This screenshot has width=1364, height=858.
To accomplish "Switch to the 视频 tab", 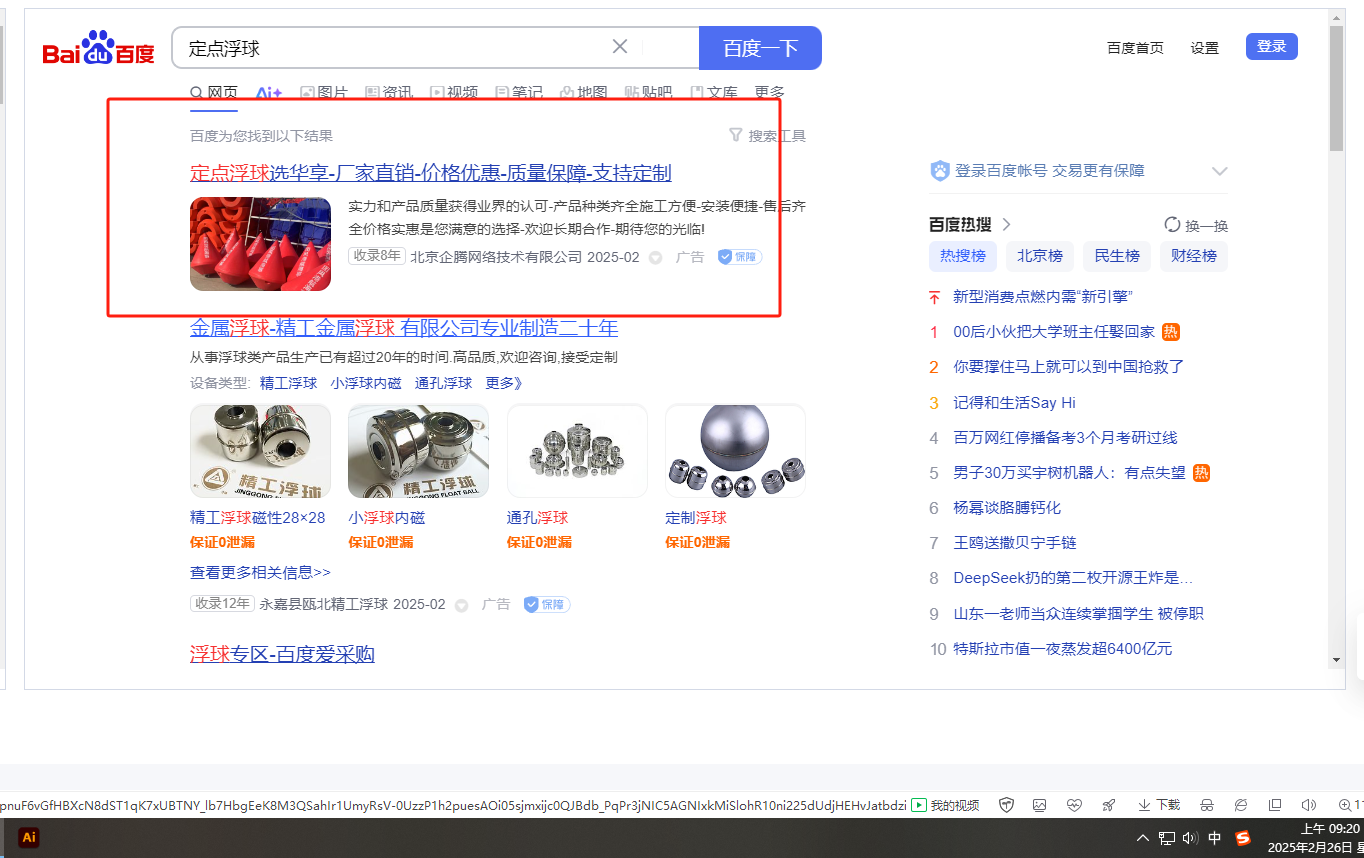I will (x=454, y=92).
